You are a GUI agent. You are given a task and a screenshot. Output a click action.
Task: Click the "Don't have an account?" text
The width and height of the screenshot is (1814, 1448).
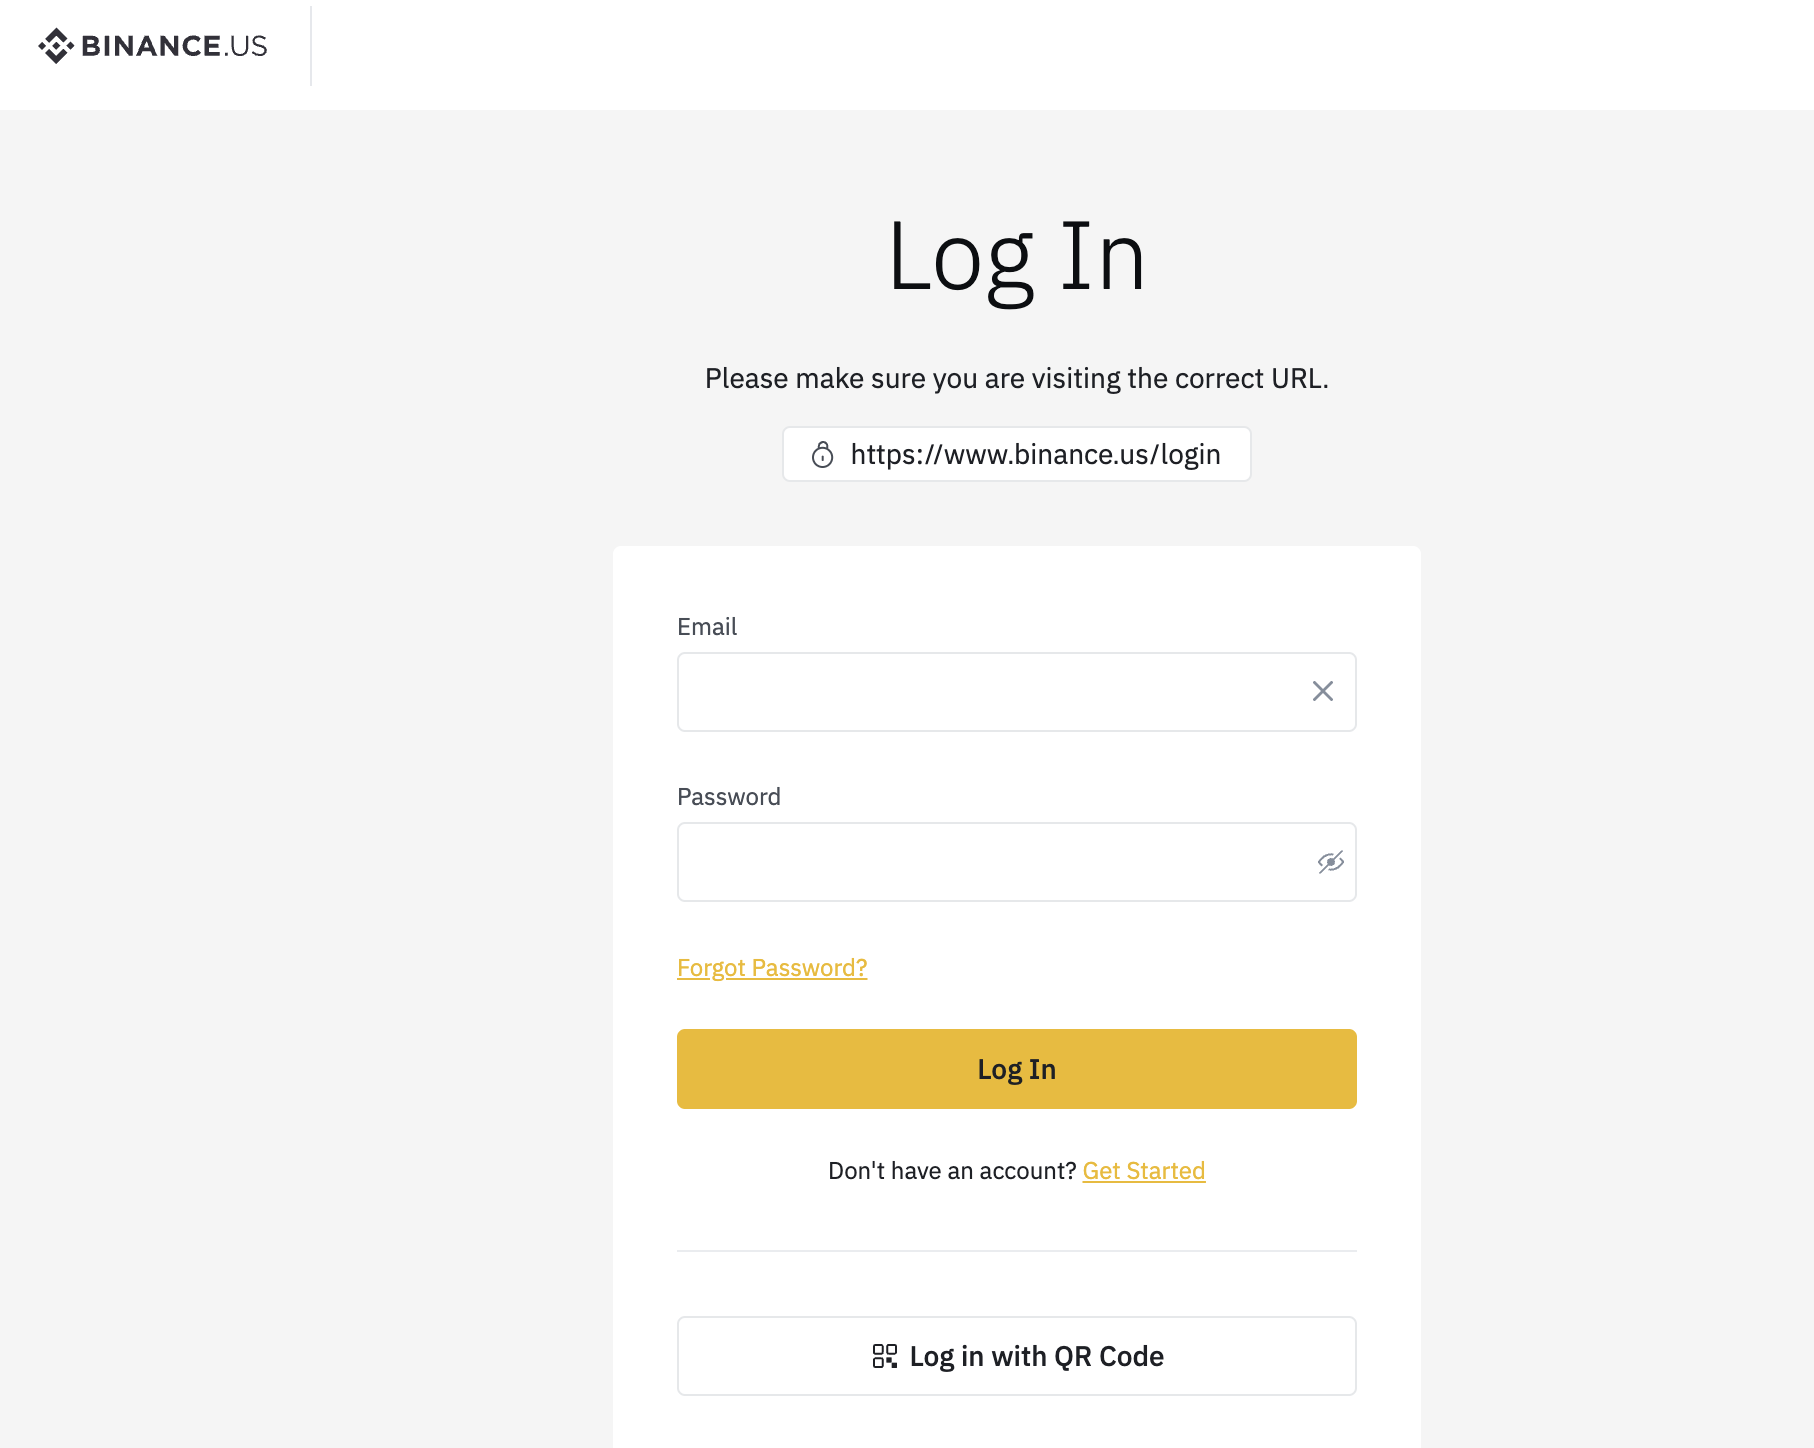click(951, 1171)
